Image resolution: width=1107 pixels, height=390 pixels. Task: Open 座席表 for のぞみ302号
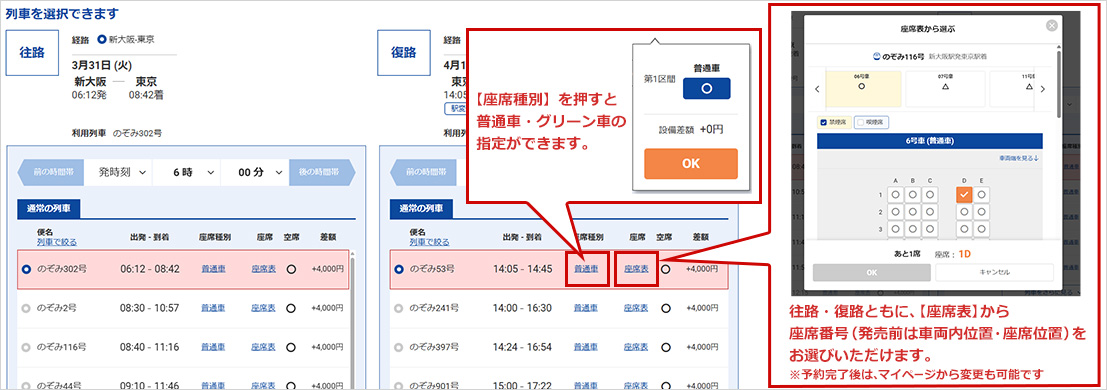click(263, 269)
